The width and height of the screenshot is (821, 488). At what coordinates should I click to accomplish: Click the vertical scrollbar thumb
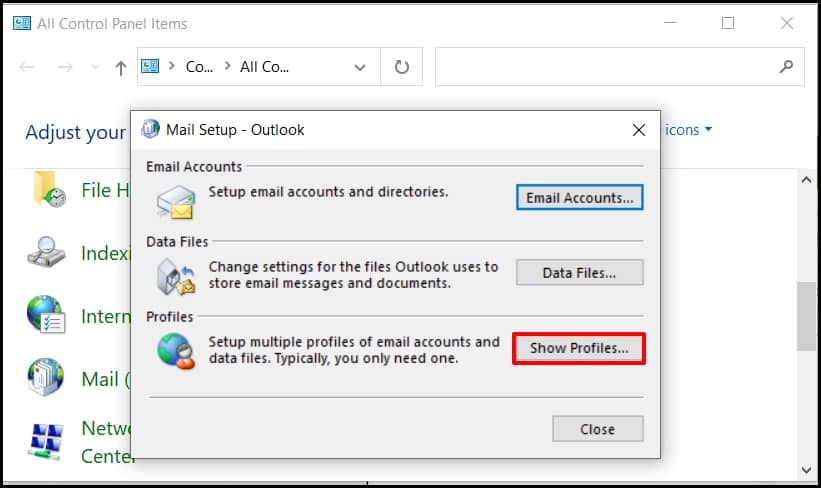[806, 316]
